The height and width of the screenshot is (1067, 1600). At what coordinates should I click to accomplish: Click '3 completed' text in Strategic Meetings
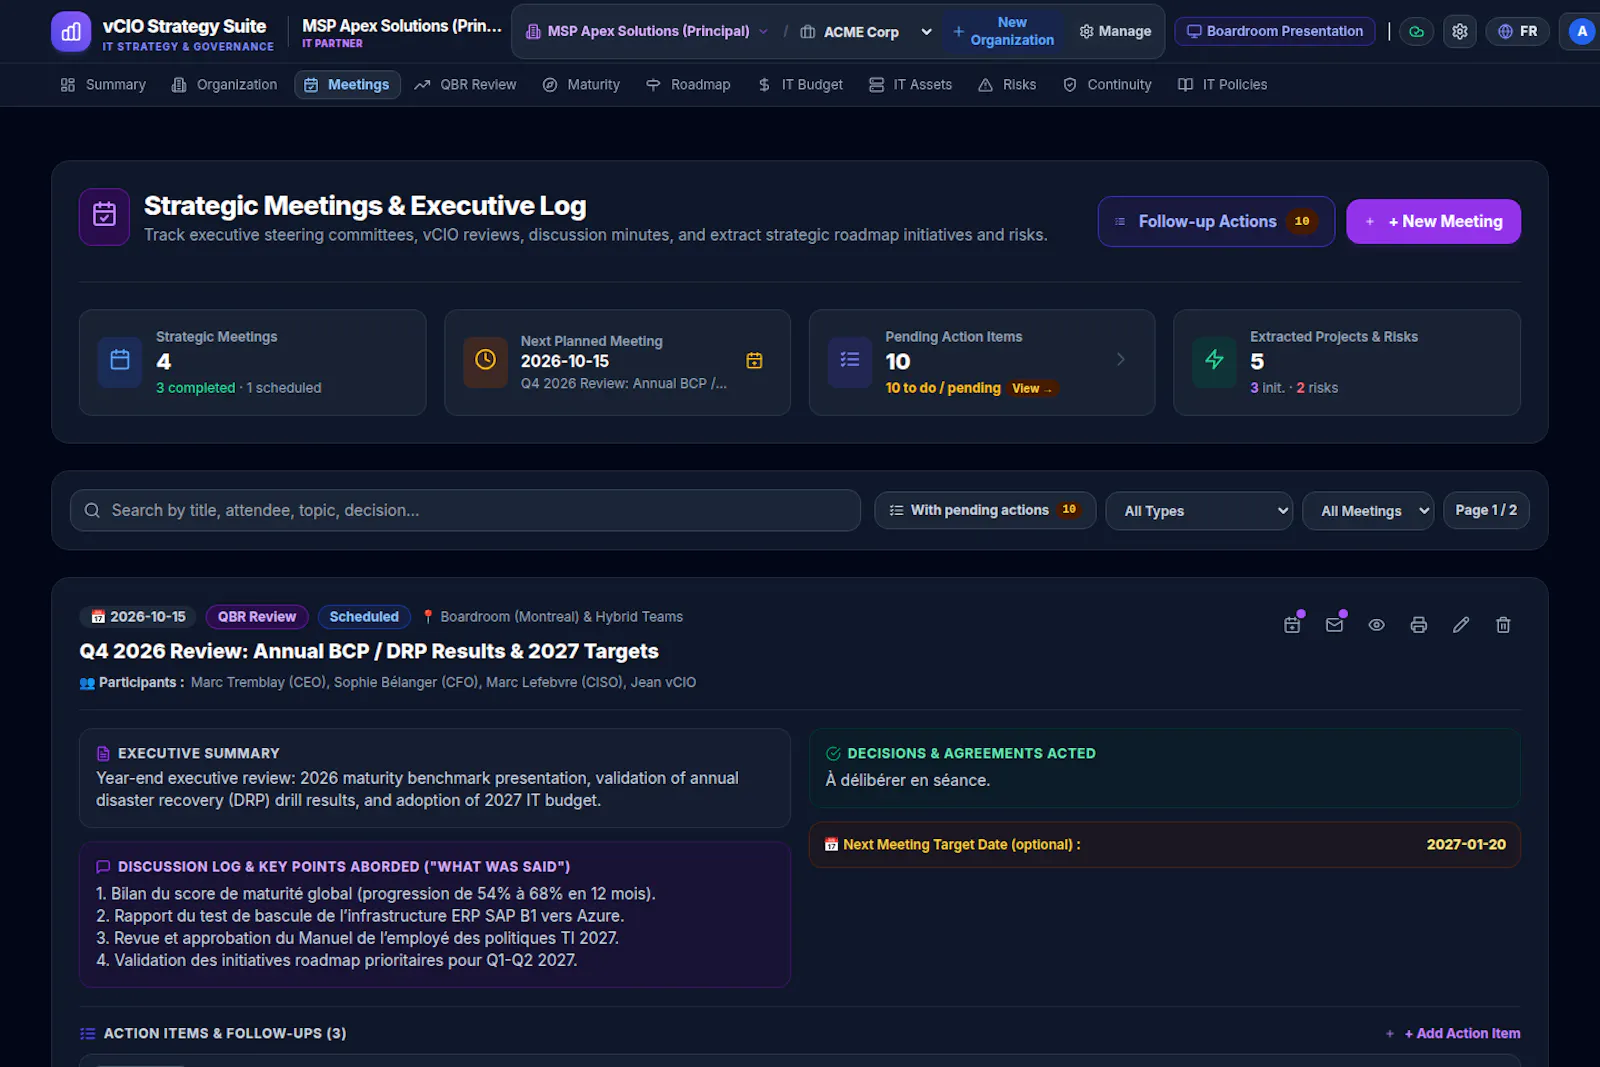(x=195, y=388)
